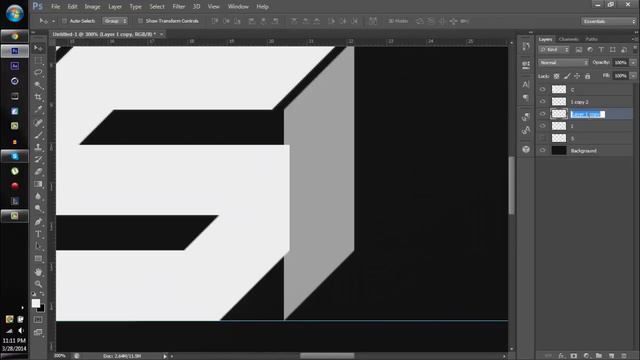The width and height of the screenshot is (640, 360).
Task: Open the Paragraph panel icon
Action: tap(526, 98)
